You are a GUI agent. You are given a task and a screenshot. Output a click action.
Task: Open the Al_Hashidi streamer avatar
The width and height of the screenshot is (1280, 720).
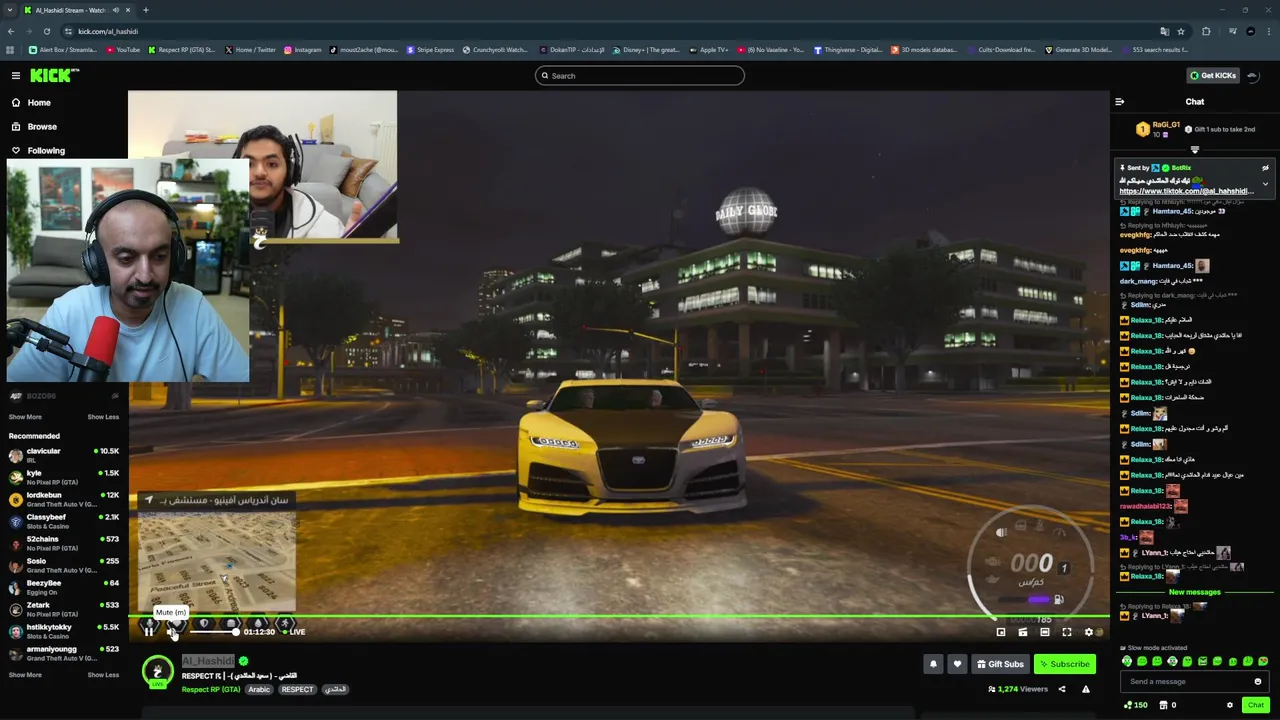point(157,671)
